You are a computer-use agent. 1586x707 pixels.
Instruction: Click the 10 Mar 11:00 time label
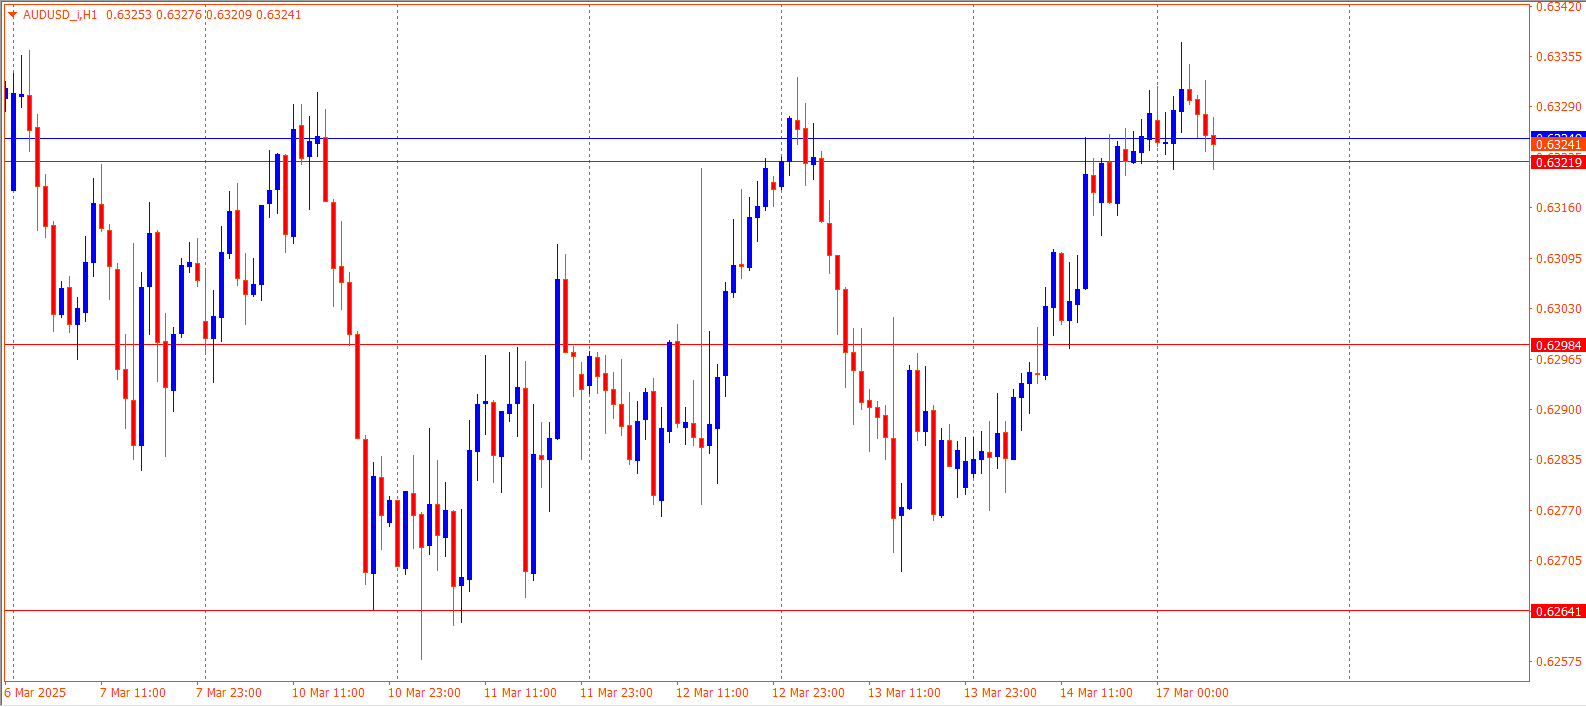coord(328,693)
